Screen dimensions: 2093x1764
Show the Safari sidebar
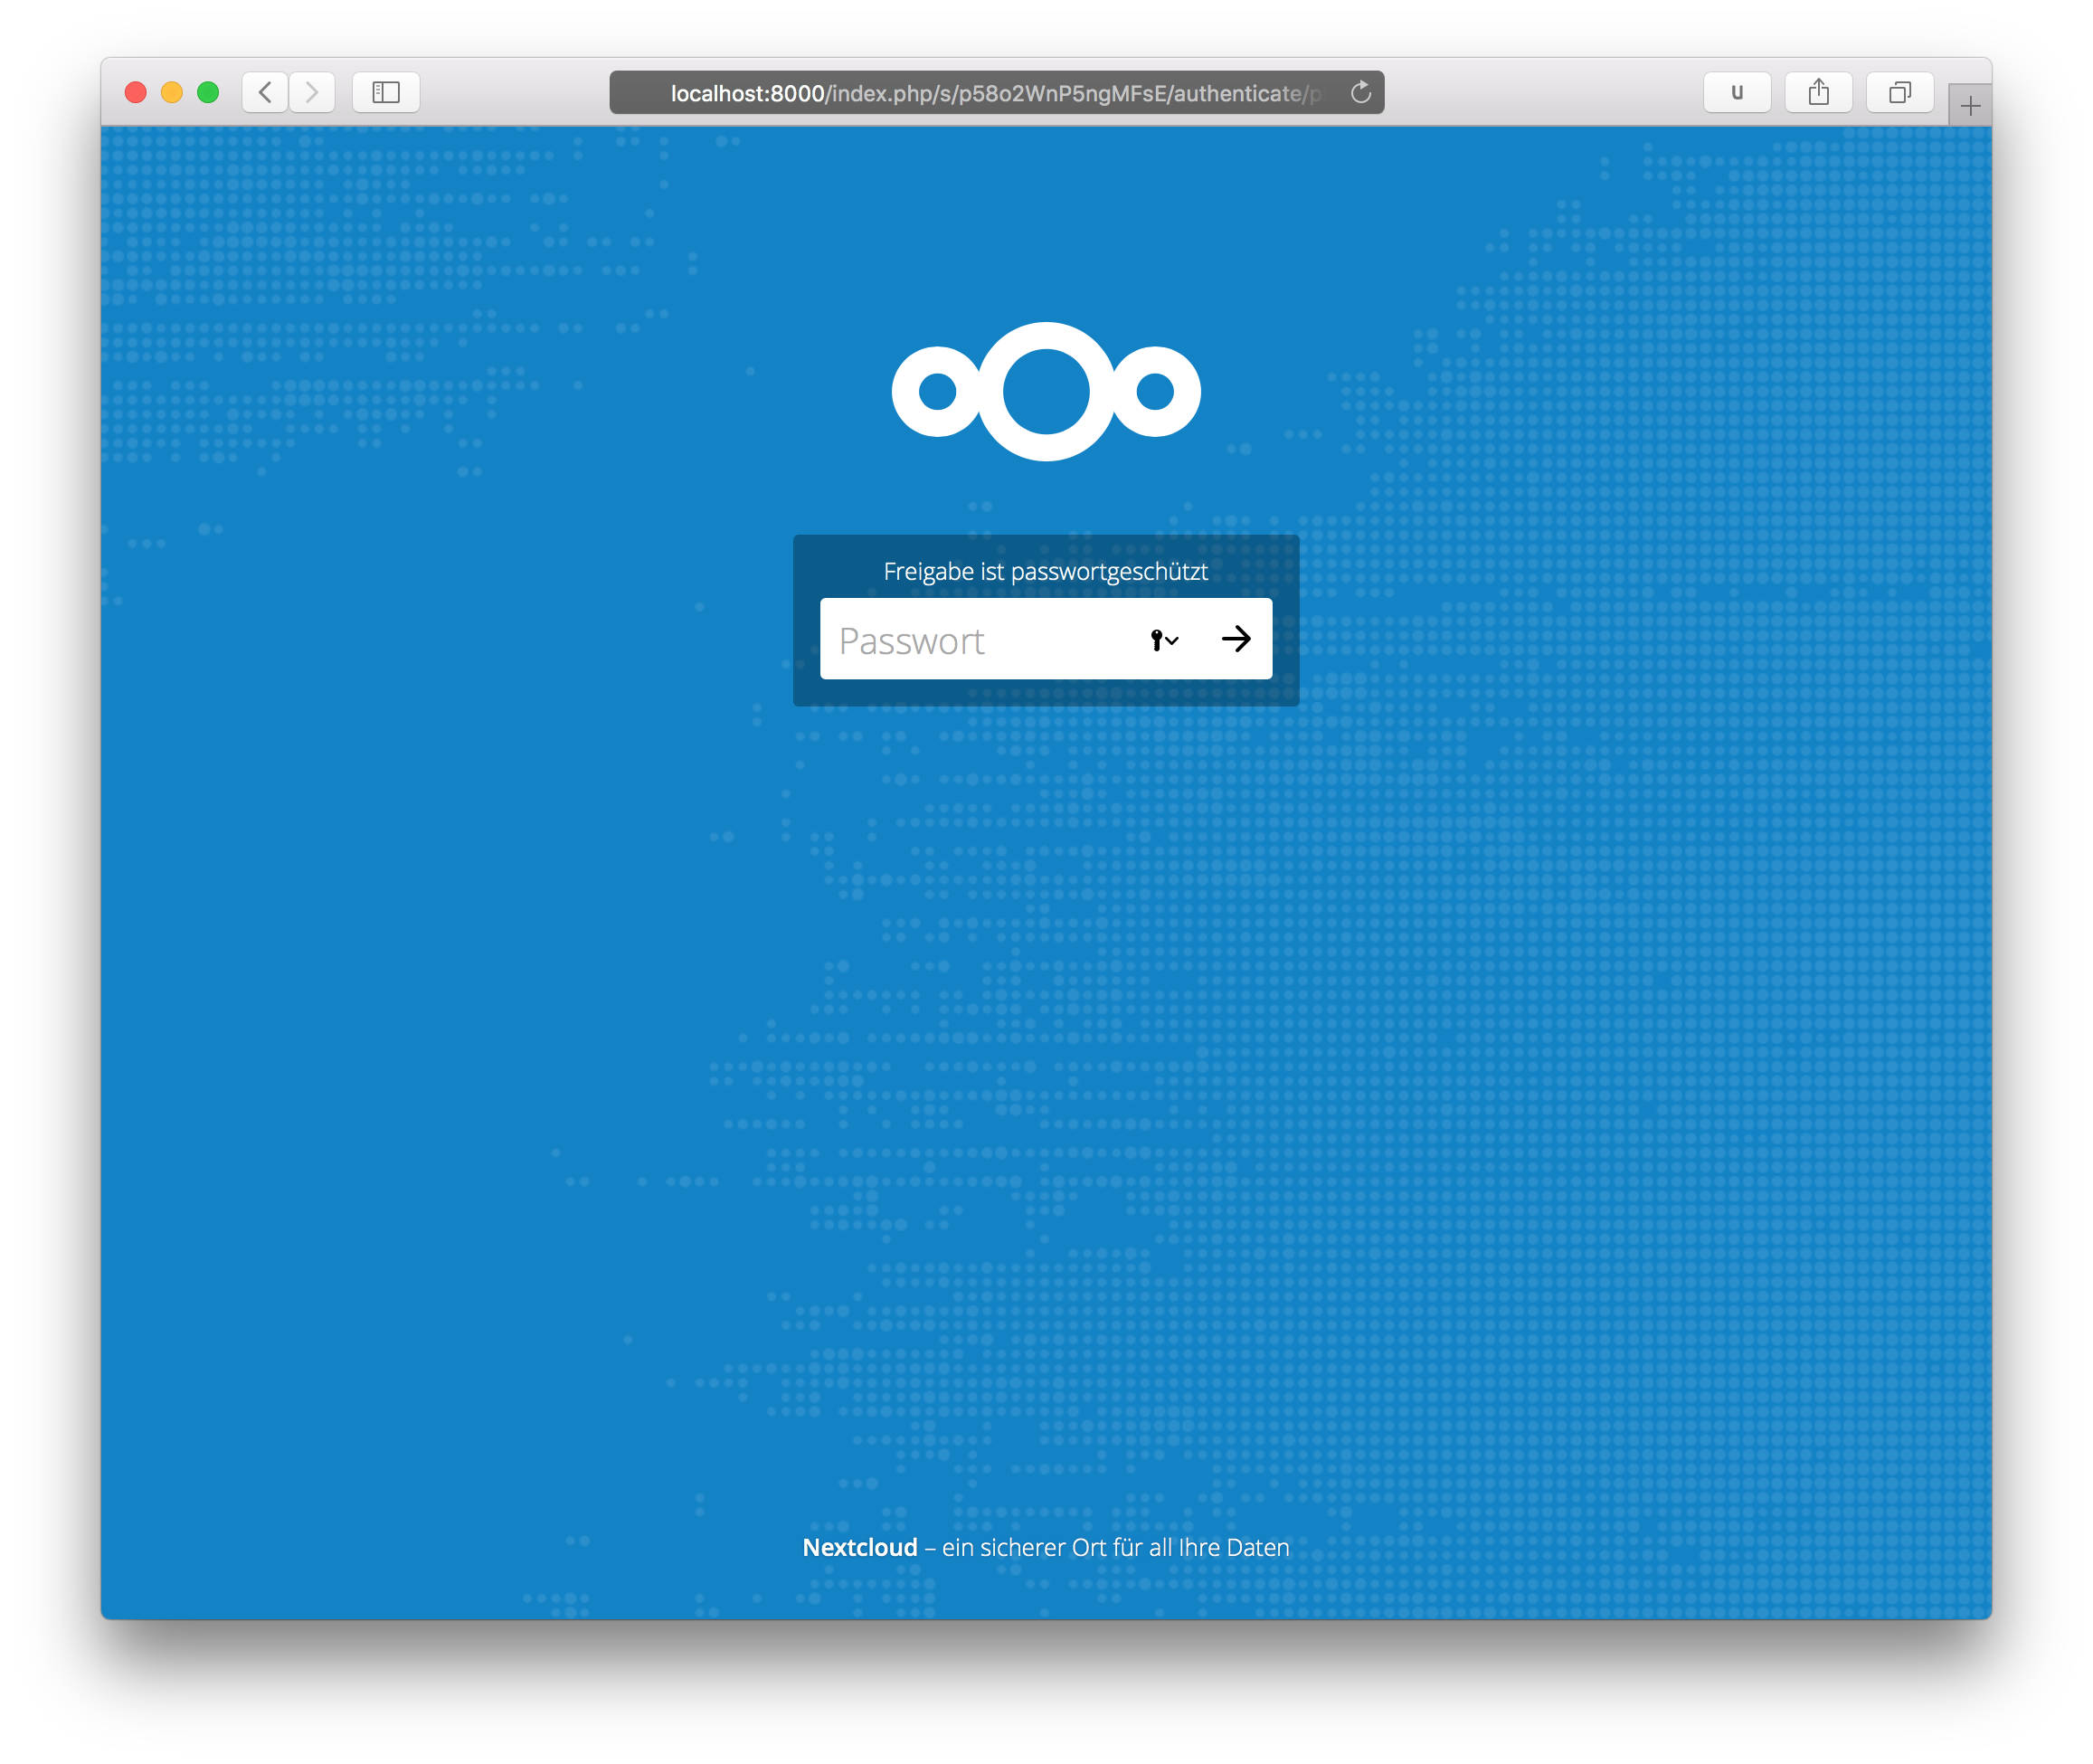tap(386, 93)
